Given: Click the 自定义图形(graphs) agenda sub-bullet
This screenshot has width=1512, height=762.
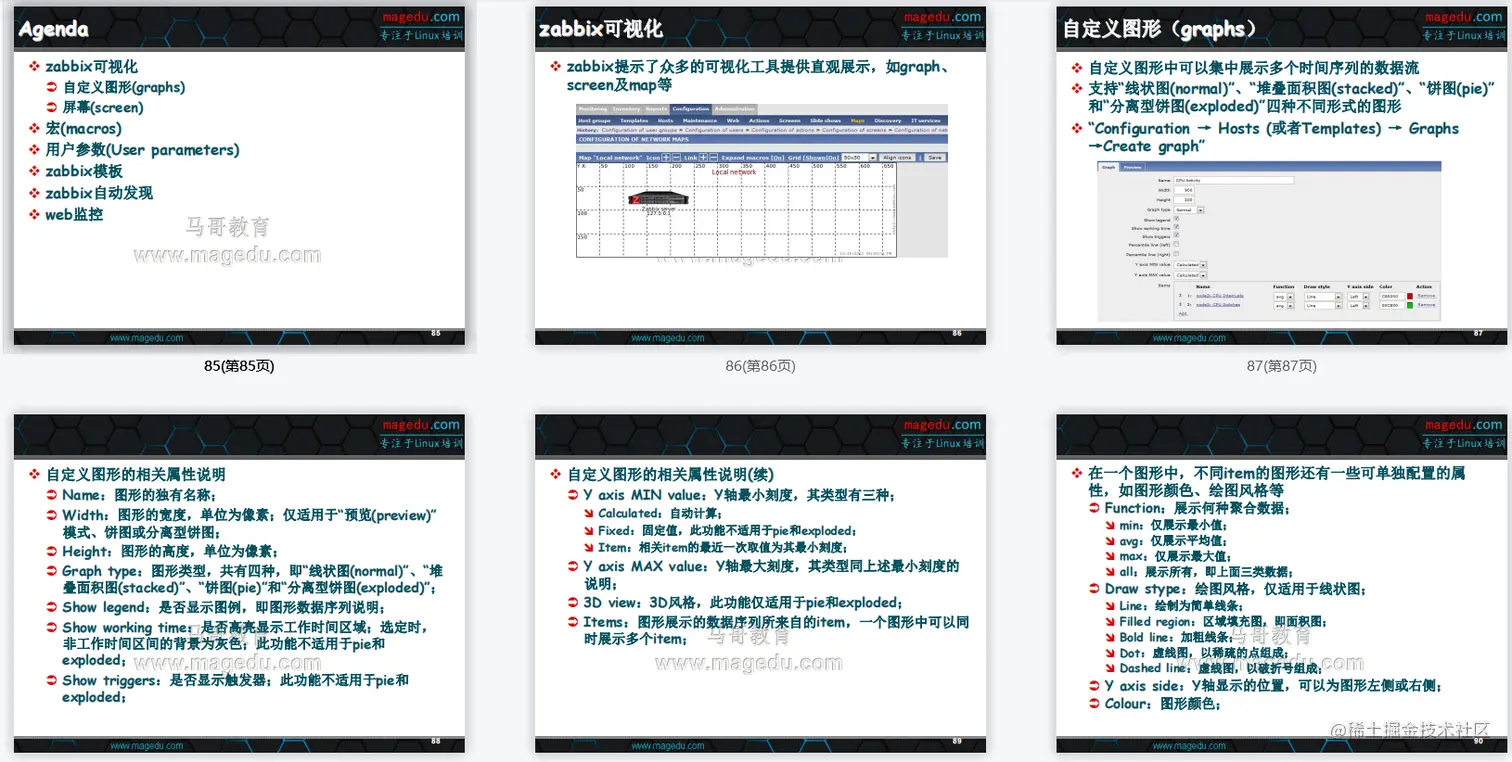Looking at the screenshot, I should click(124, 87).
